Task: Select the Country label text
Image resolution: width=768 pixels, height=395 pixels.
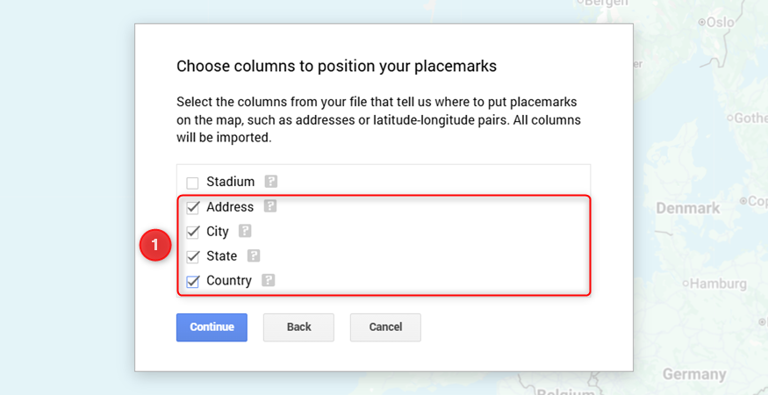Action: pyautogui.click(x=229, y=281)
